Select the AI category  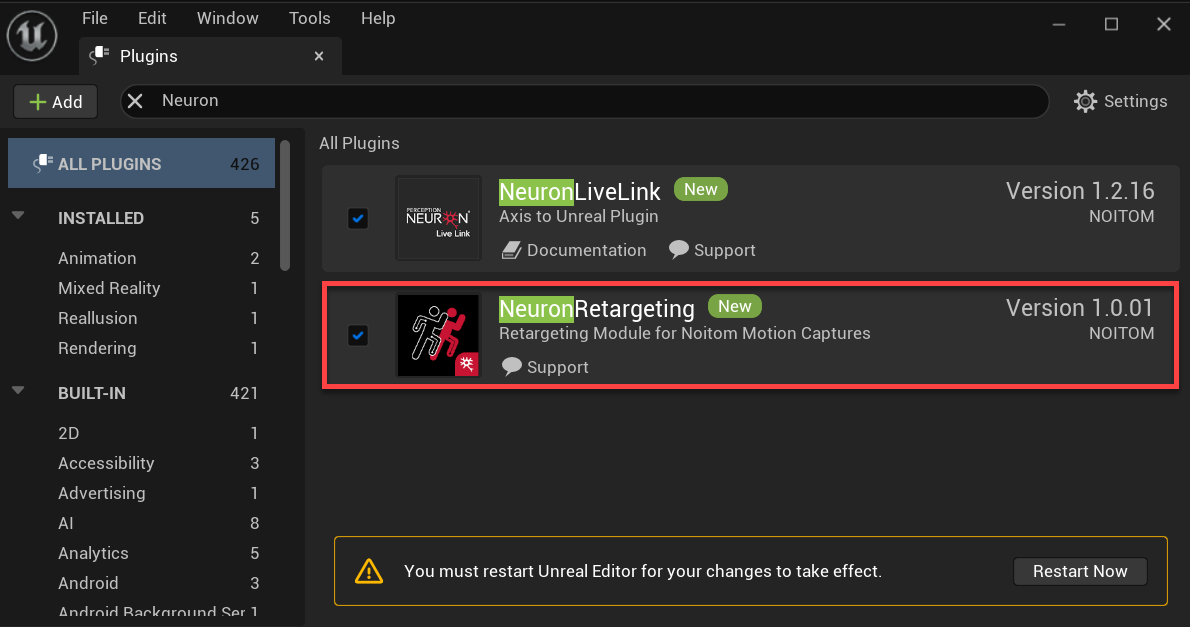[x=66, y=523]
